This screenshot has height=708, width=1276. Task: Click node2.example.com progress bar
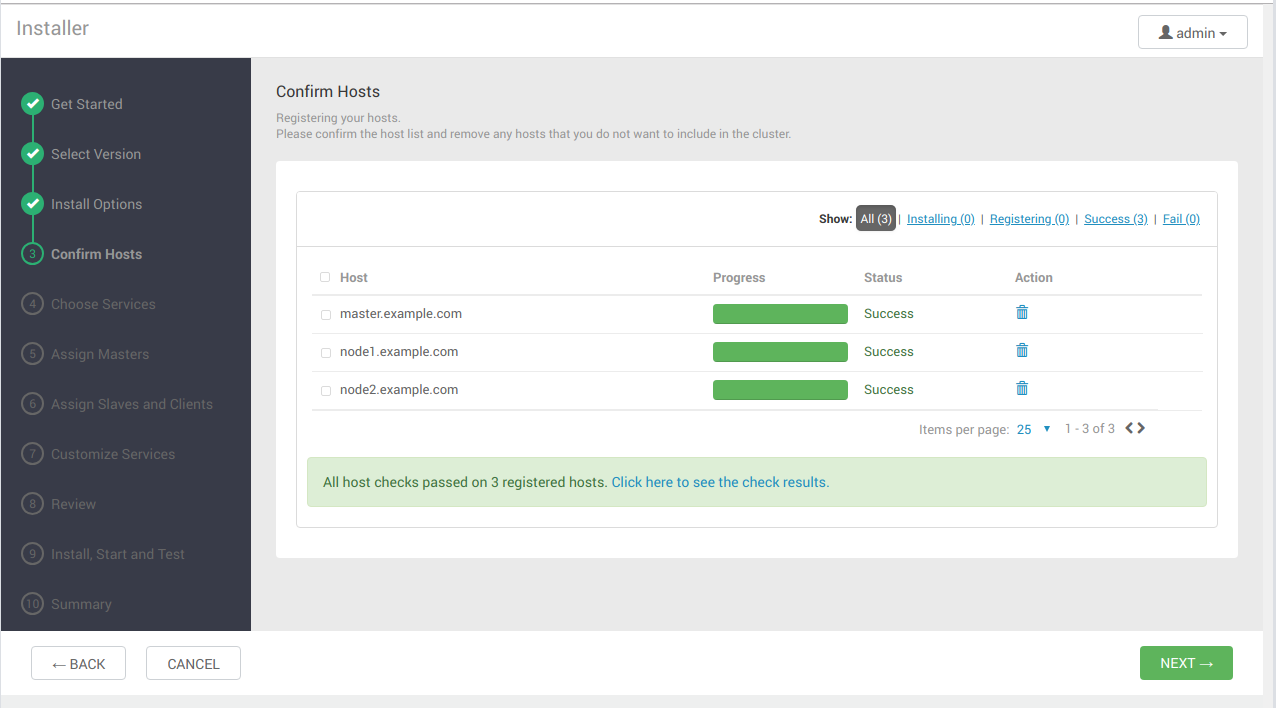tap(780, 390)
